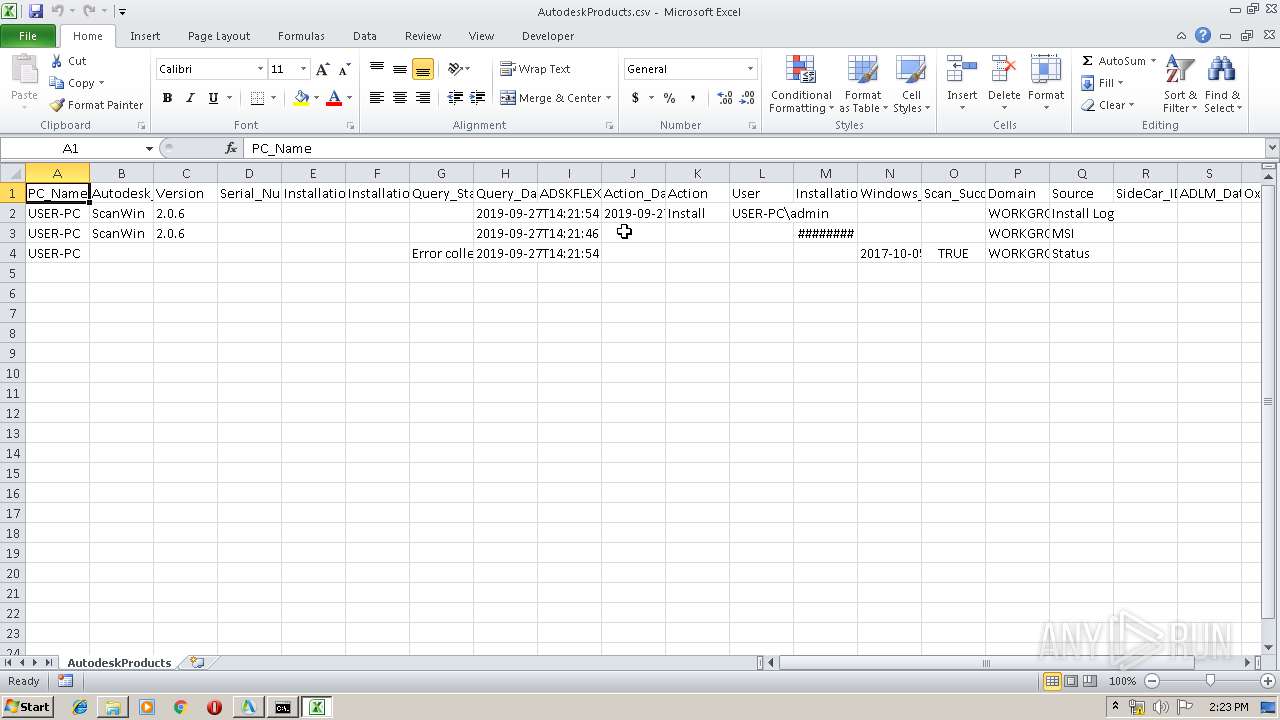
Task: Switch to the Data tab
Action: pos(365,36)
